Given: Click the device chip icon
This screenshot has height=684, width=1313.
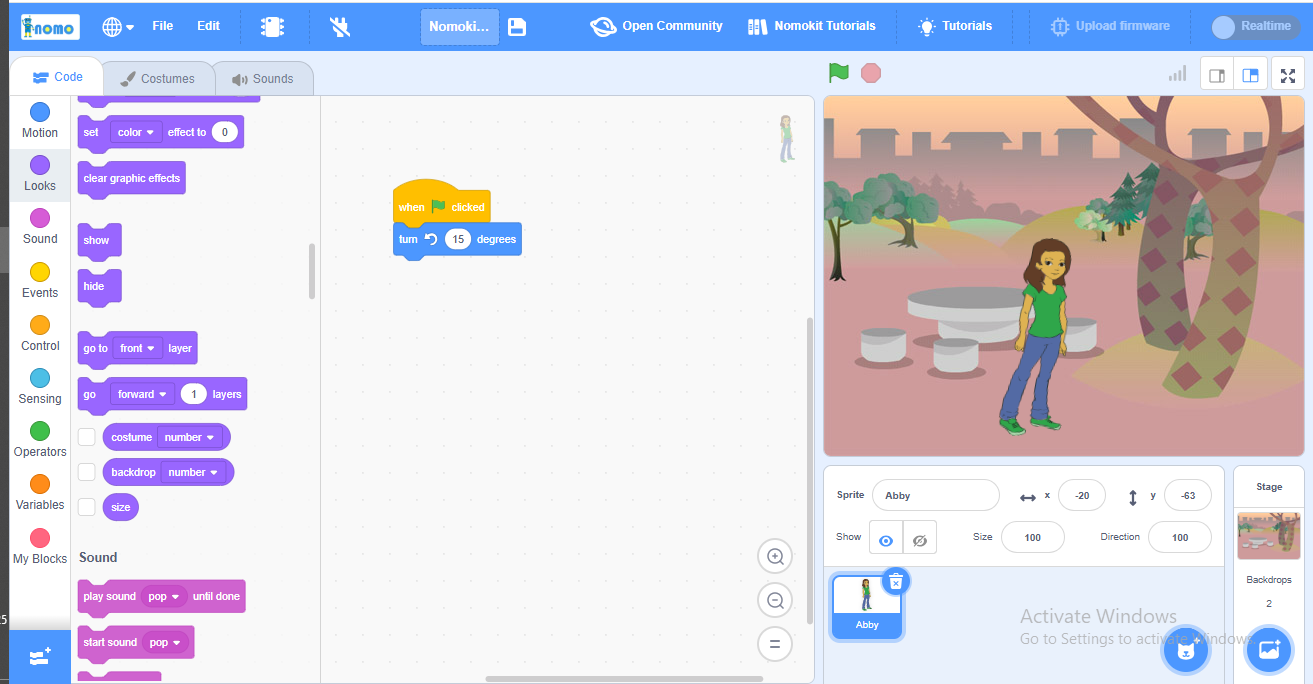Looking at the screenshot, I should pyautogui.click(x=272, y=27).
